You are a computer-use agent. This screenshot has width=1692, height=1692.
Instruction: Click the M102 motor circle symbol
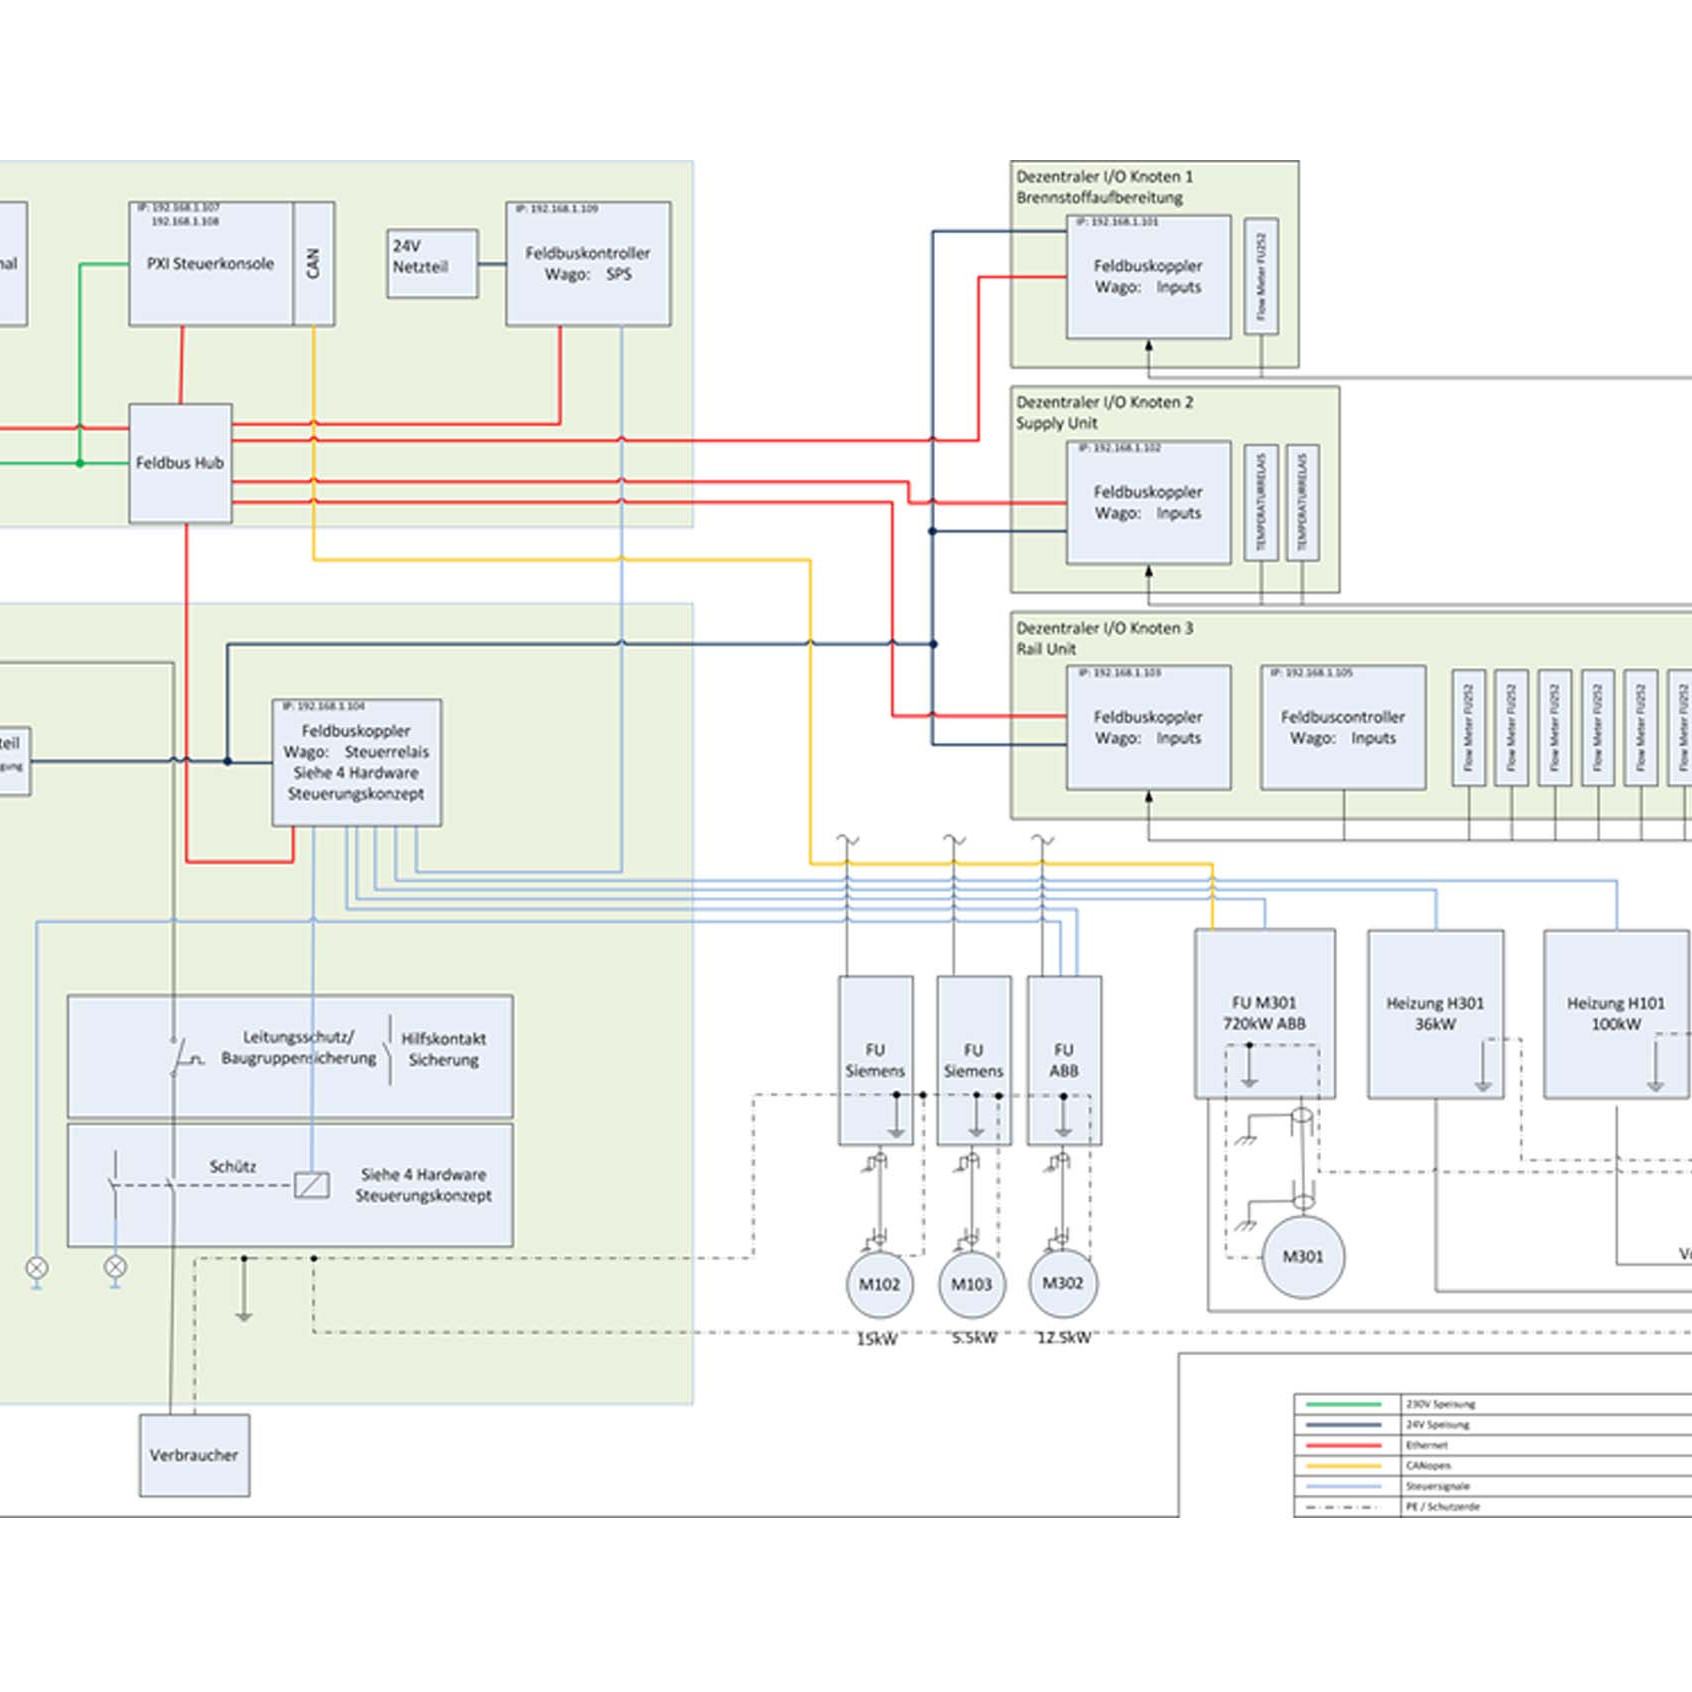879,1284
